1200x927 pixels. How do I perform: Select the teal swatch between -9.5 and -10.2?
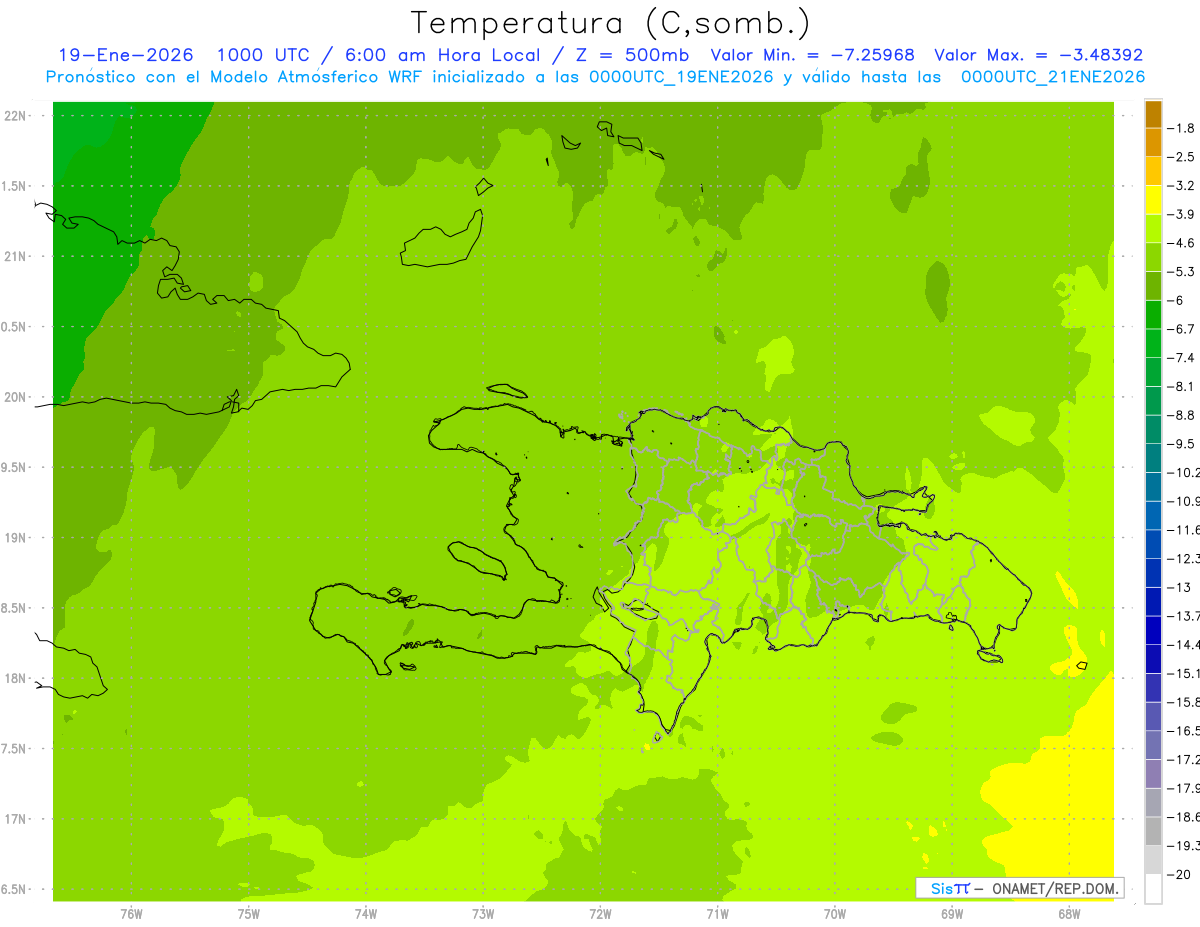(x=1153, y=458)
